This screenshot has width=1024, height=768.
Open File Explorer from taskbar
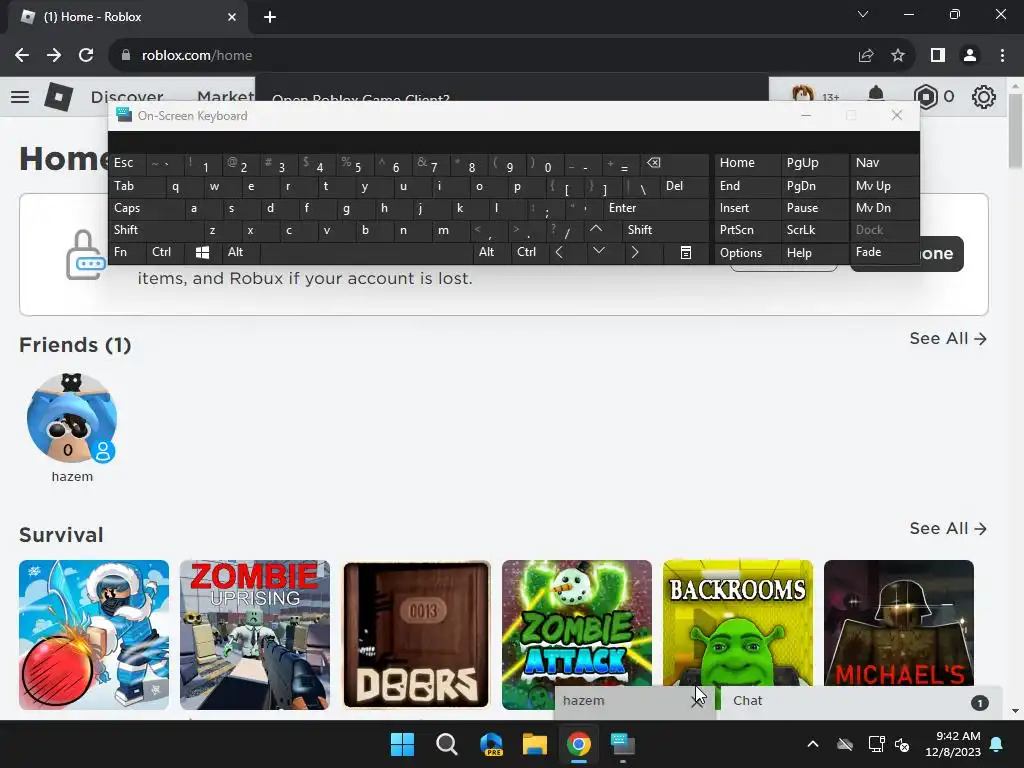pos(535,744)
